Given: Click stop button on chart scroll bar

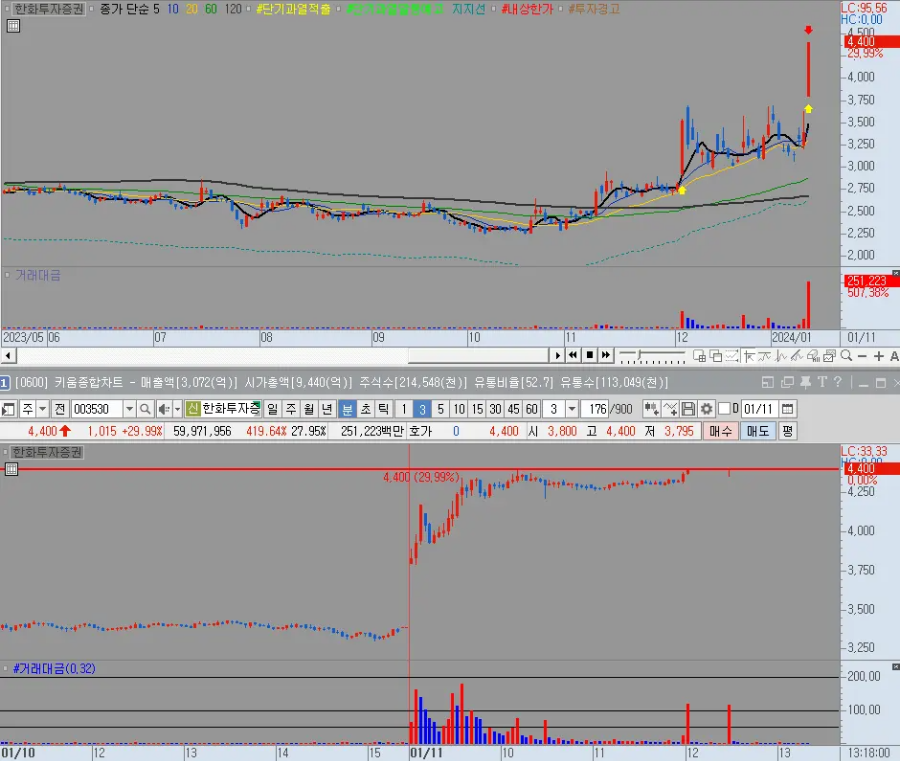Looking at the screenshot, I should (x=589, y=356).
